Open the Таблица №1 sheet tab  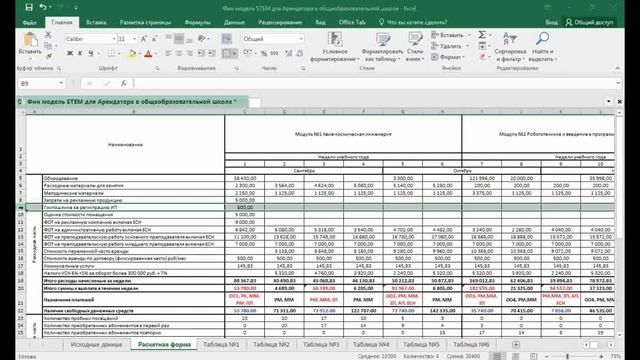(221, 344)
